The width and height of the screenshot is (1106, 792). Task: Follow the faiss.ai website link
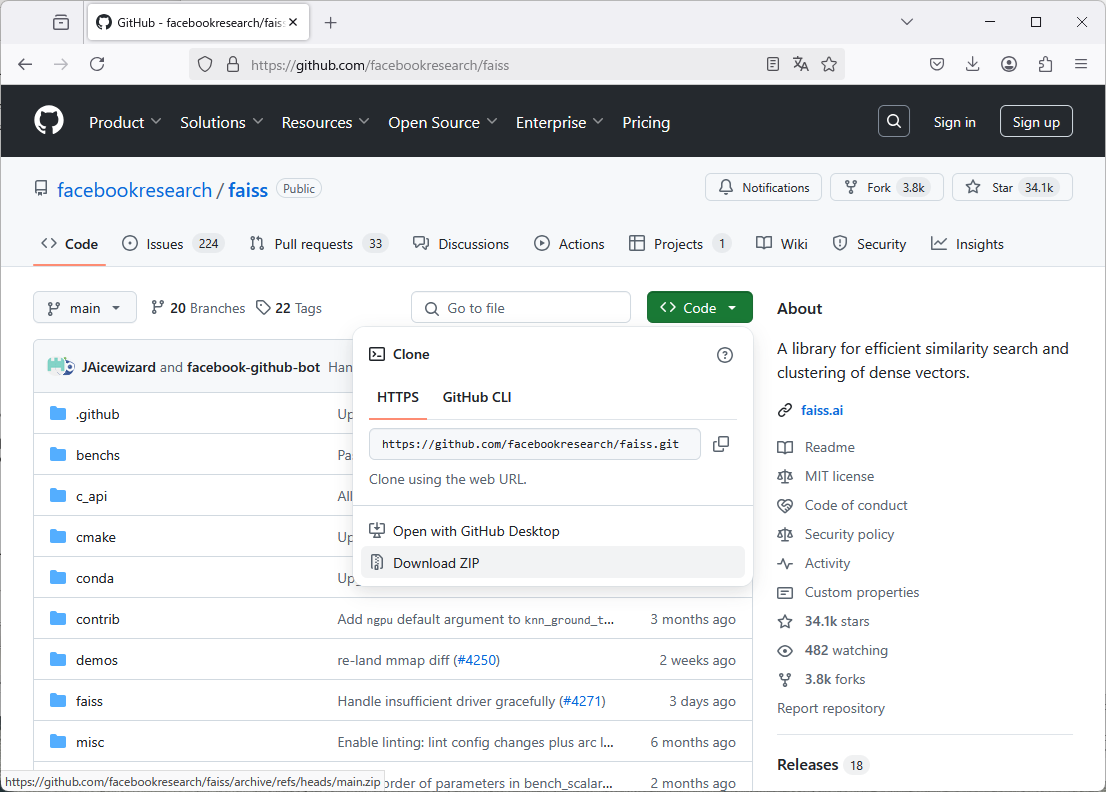pyautogui.click(x=820, y=409)
